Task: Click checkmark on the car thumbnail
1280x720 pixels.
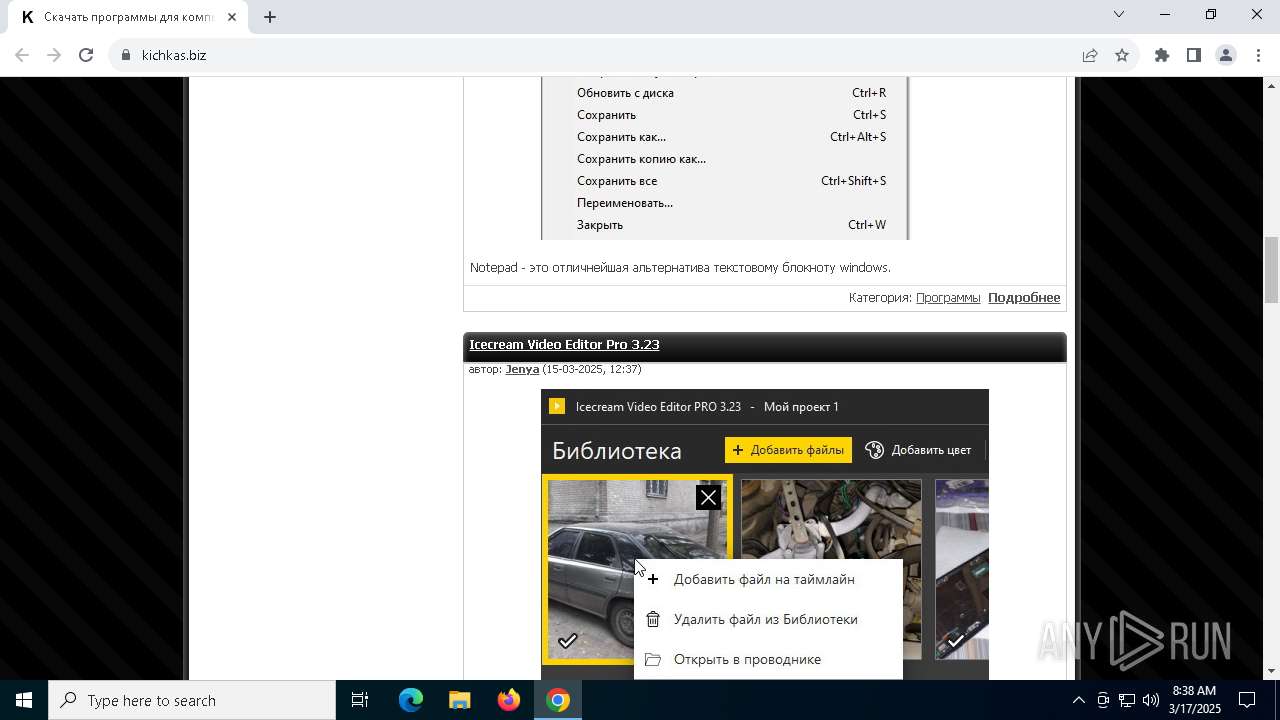Action: point(567,641)
